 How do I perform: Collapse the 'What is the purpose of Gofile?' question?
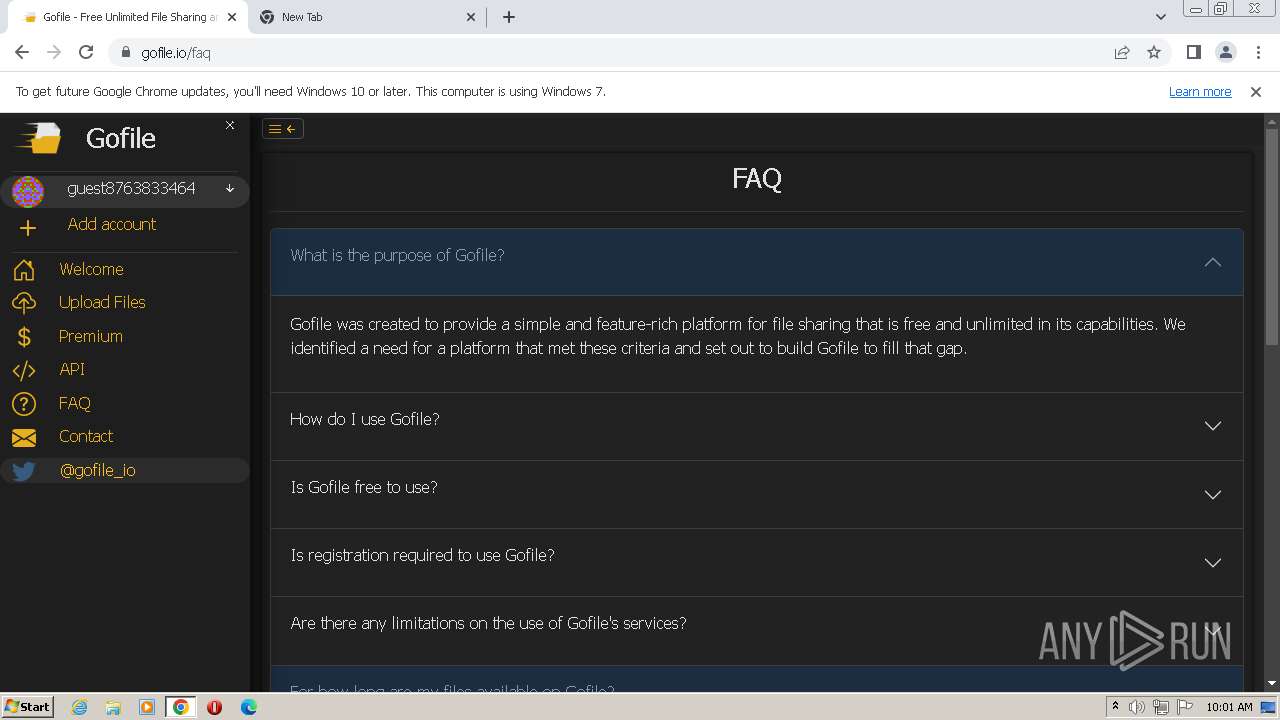tap(756, 261)
